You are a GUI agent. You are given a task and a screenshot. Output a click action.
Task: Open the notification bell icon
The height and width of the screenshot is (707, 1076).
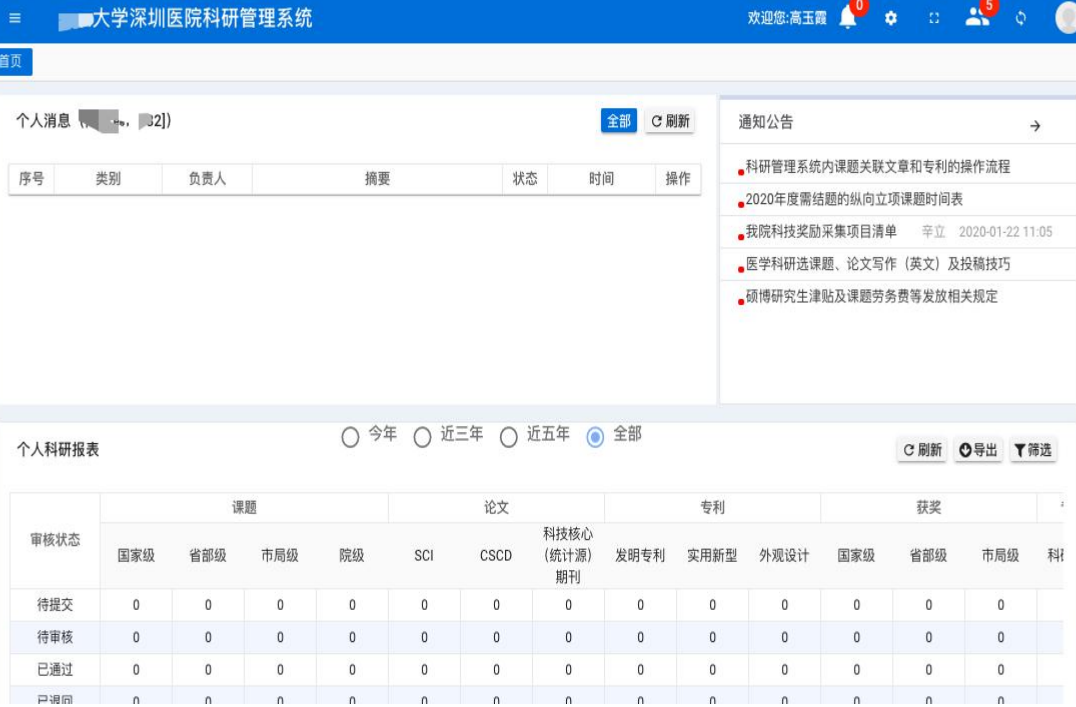point(847,19)
